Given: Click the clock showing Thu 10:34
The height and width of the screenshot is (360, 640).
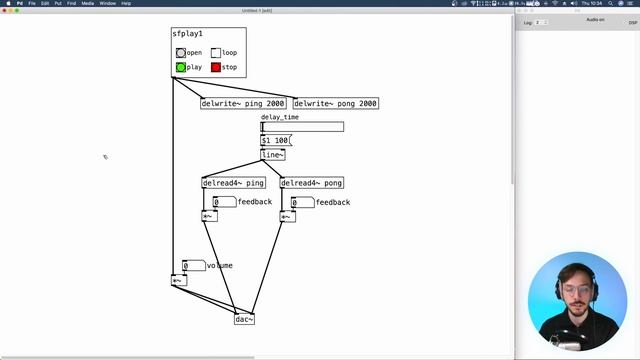Looking at the screenshot, I should pos(592,3).
